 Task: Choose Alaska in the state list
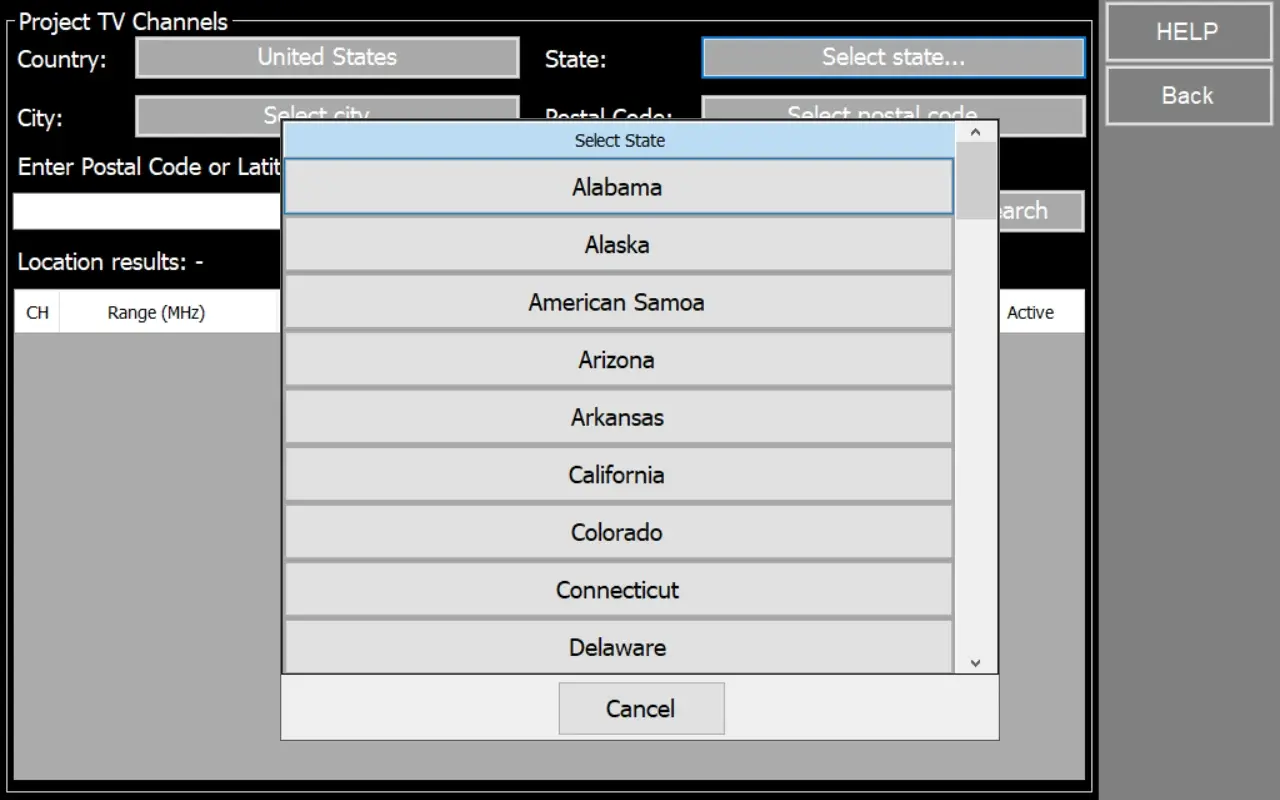tap(618, 245)
